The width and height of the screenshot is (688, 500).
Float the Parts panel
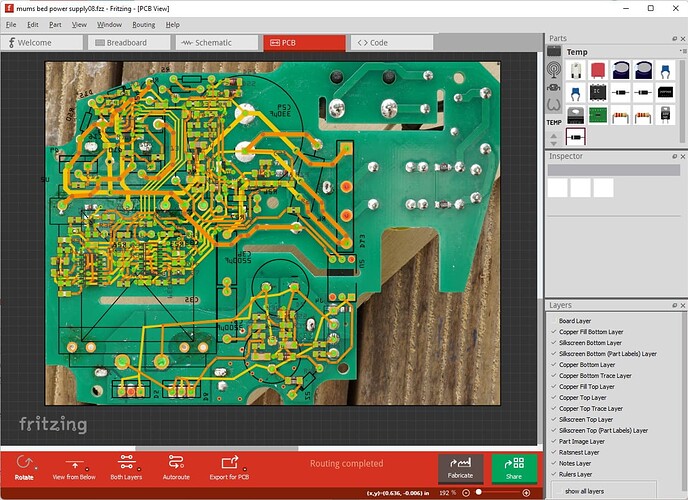point(674,39)
